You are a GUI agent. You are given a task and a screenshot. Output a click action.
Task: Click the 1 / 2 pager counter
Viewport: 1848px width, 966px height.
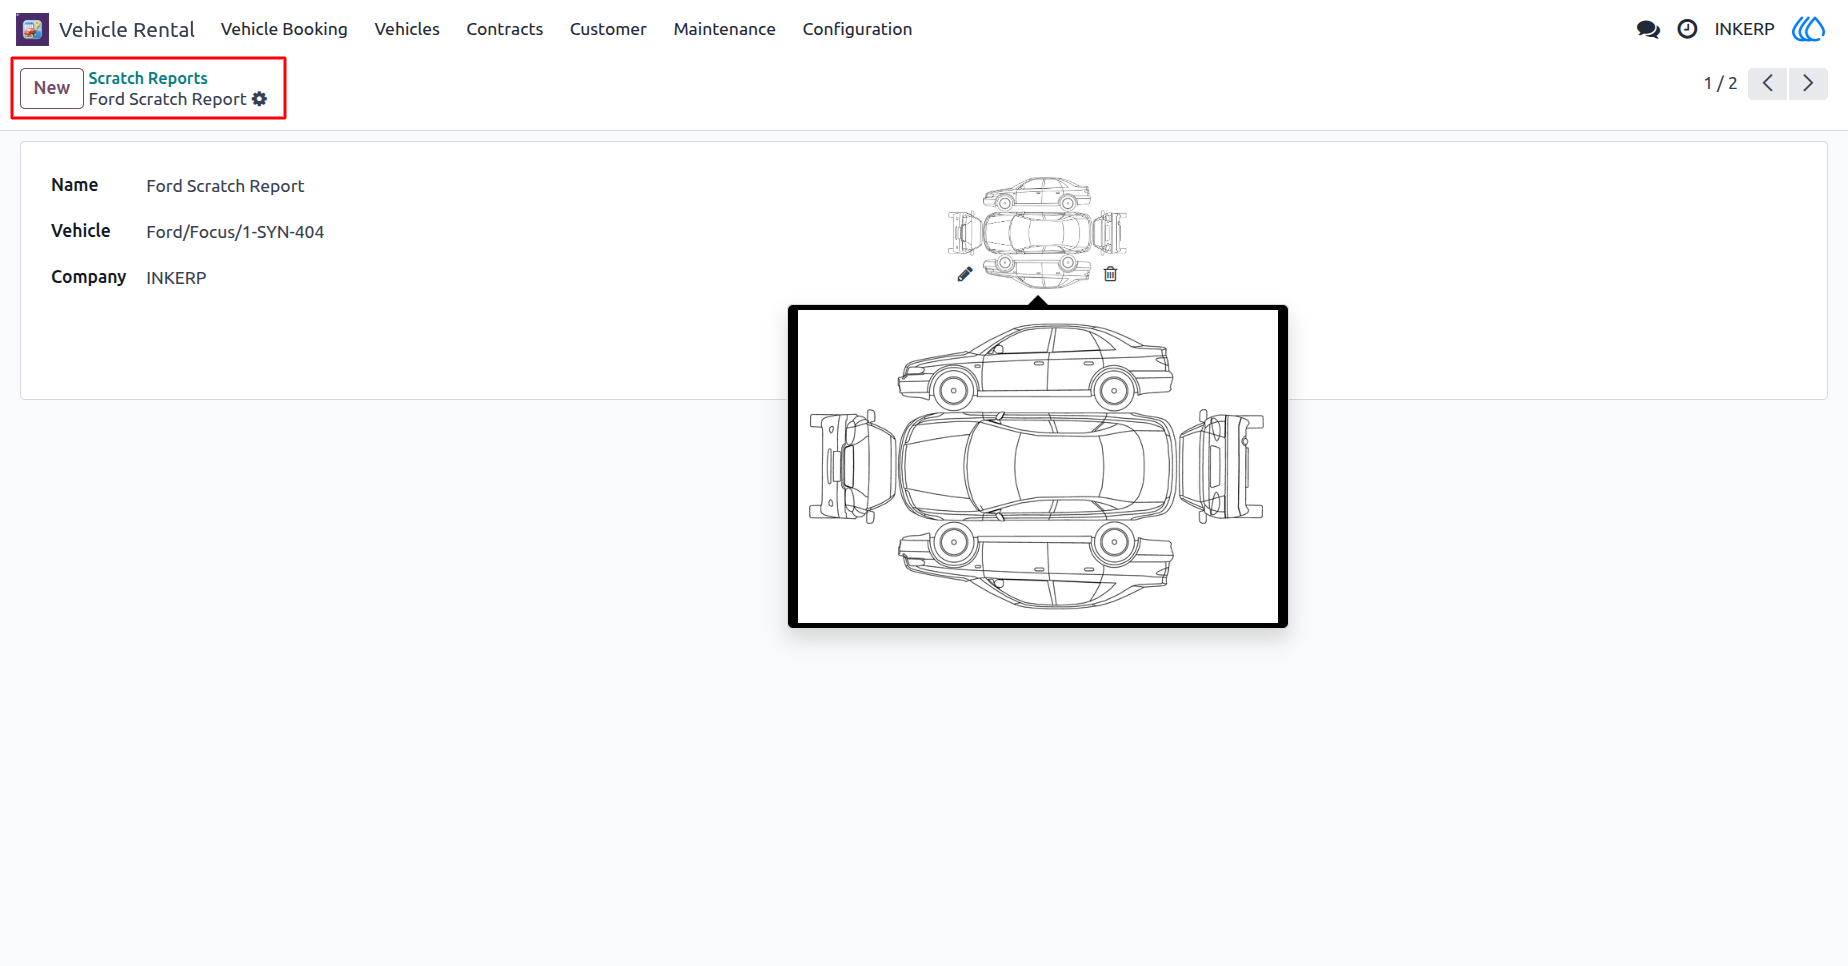click(1720, 83)
